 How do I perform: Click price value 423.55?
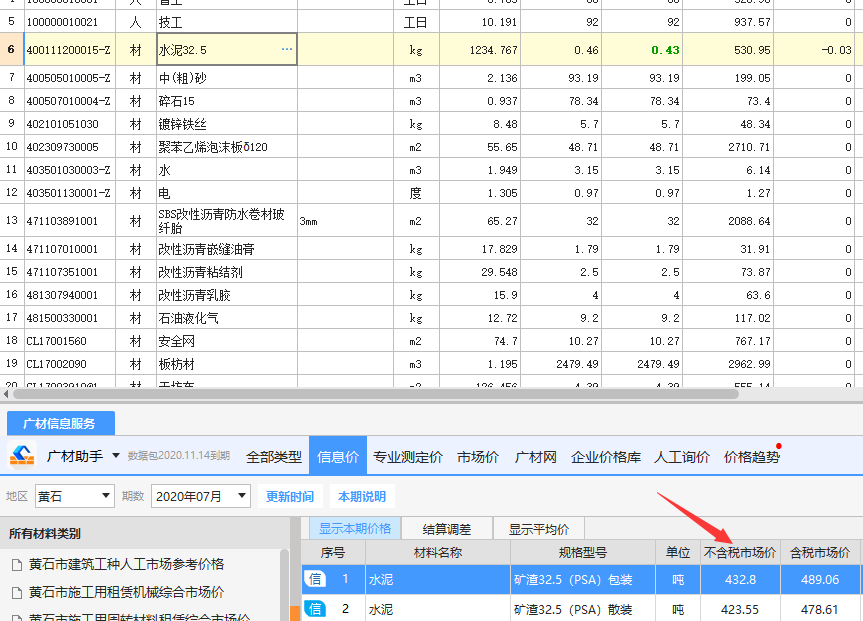click(x=740, y=609)
